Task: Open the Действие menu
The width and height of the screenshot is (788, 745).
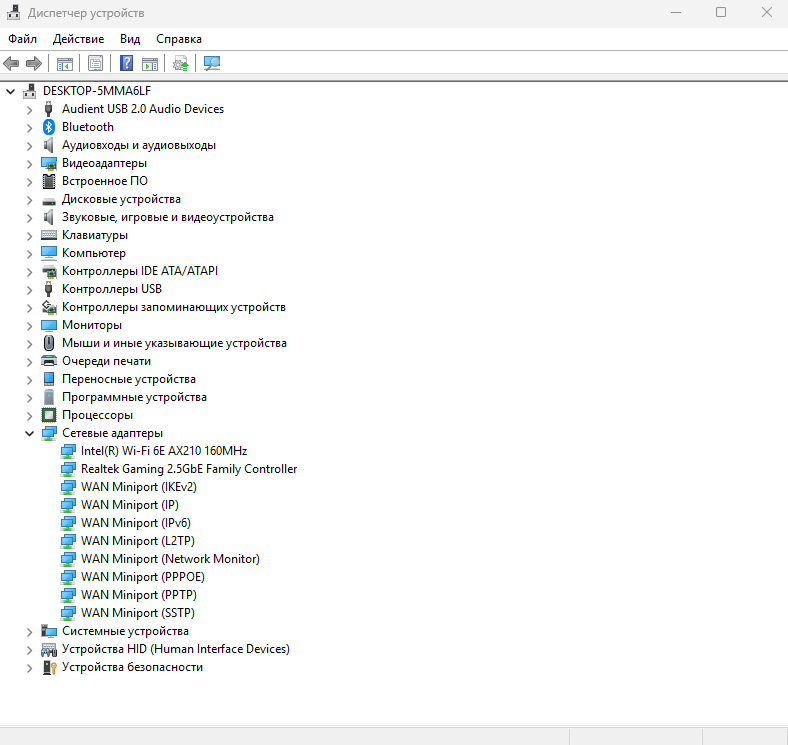Action: click(79, 39)
